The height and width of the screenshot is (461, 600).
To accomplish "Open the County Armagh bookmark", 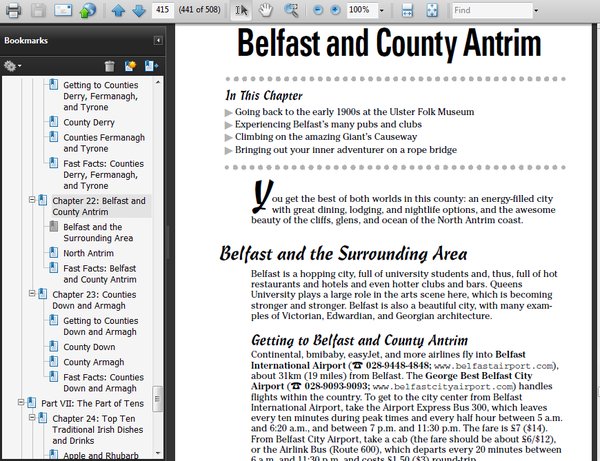I will [x=94, y=362].
